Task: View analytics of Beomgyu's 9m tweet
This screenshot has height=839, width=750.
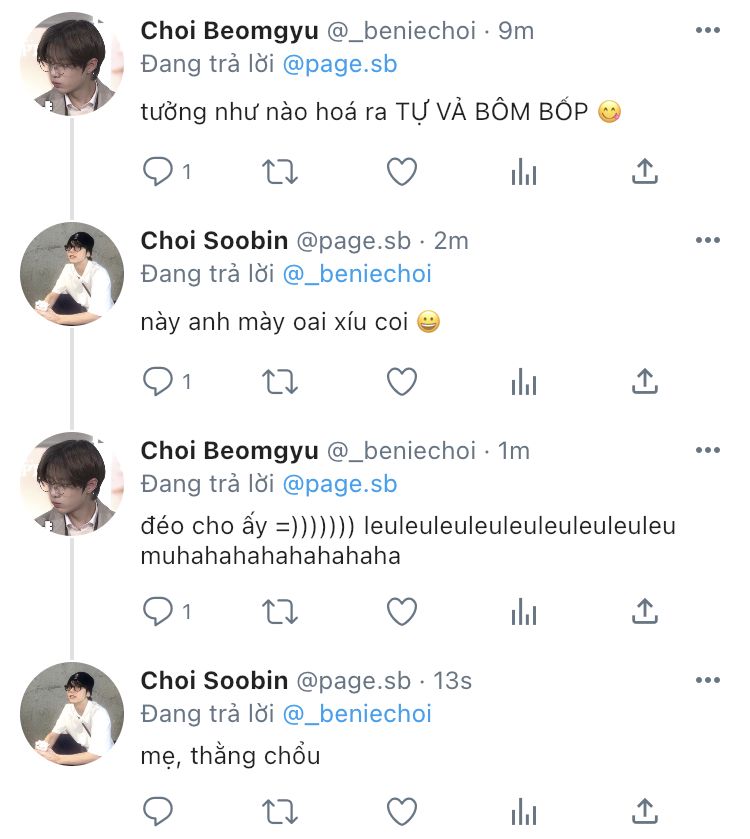Action: click(524, 172)
